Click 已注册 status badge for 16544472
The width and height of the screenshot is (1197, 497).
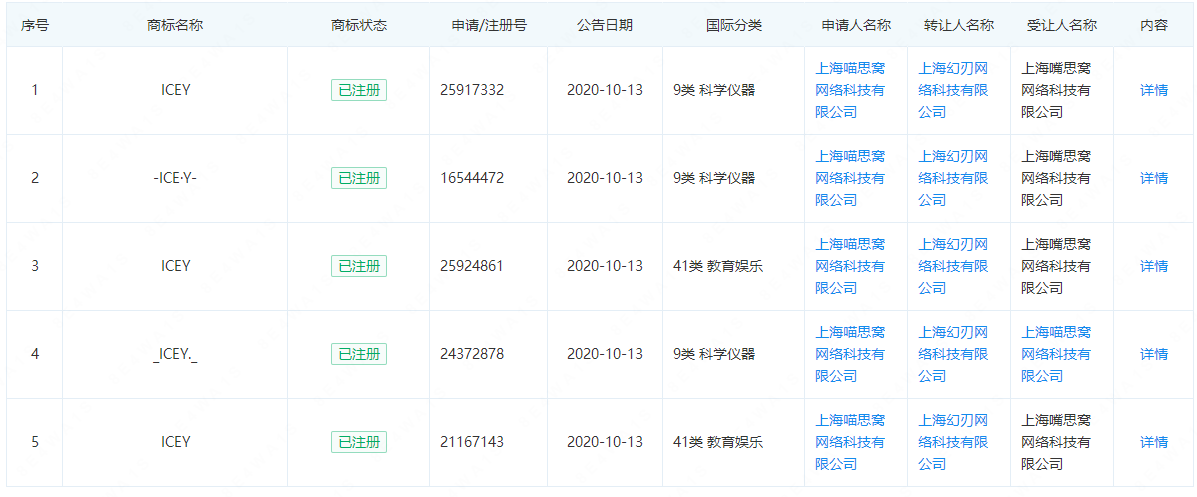359,178
